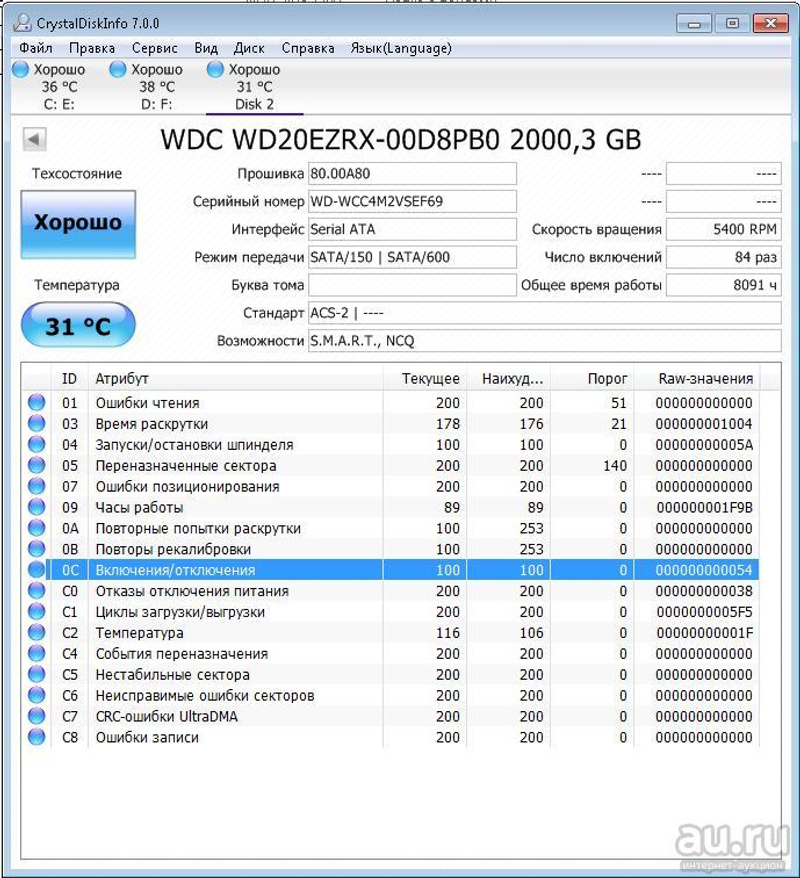This screenshot has width=800, height=878.
Task: Click status orb of Включения/отключения row
Action: coord(37,570)
